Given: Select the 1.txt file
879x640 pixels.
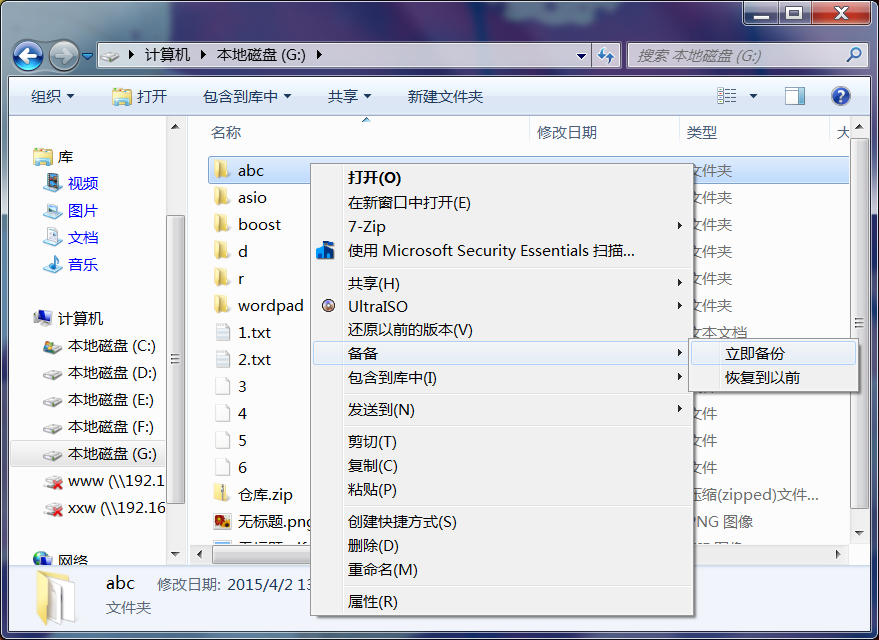Looking at the screenshot, I should 254,332.
